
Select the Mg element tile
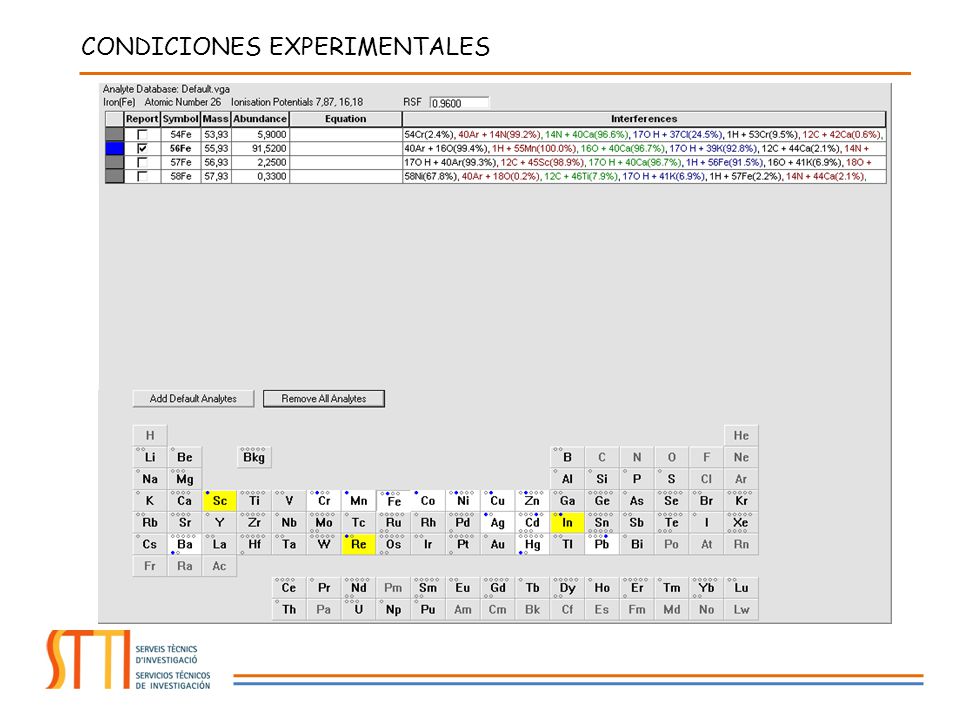click(x=184, y=479)
